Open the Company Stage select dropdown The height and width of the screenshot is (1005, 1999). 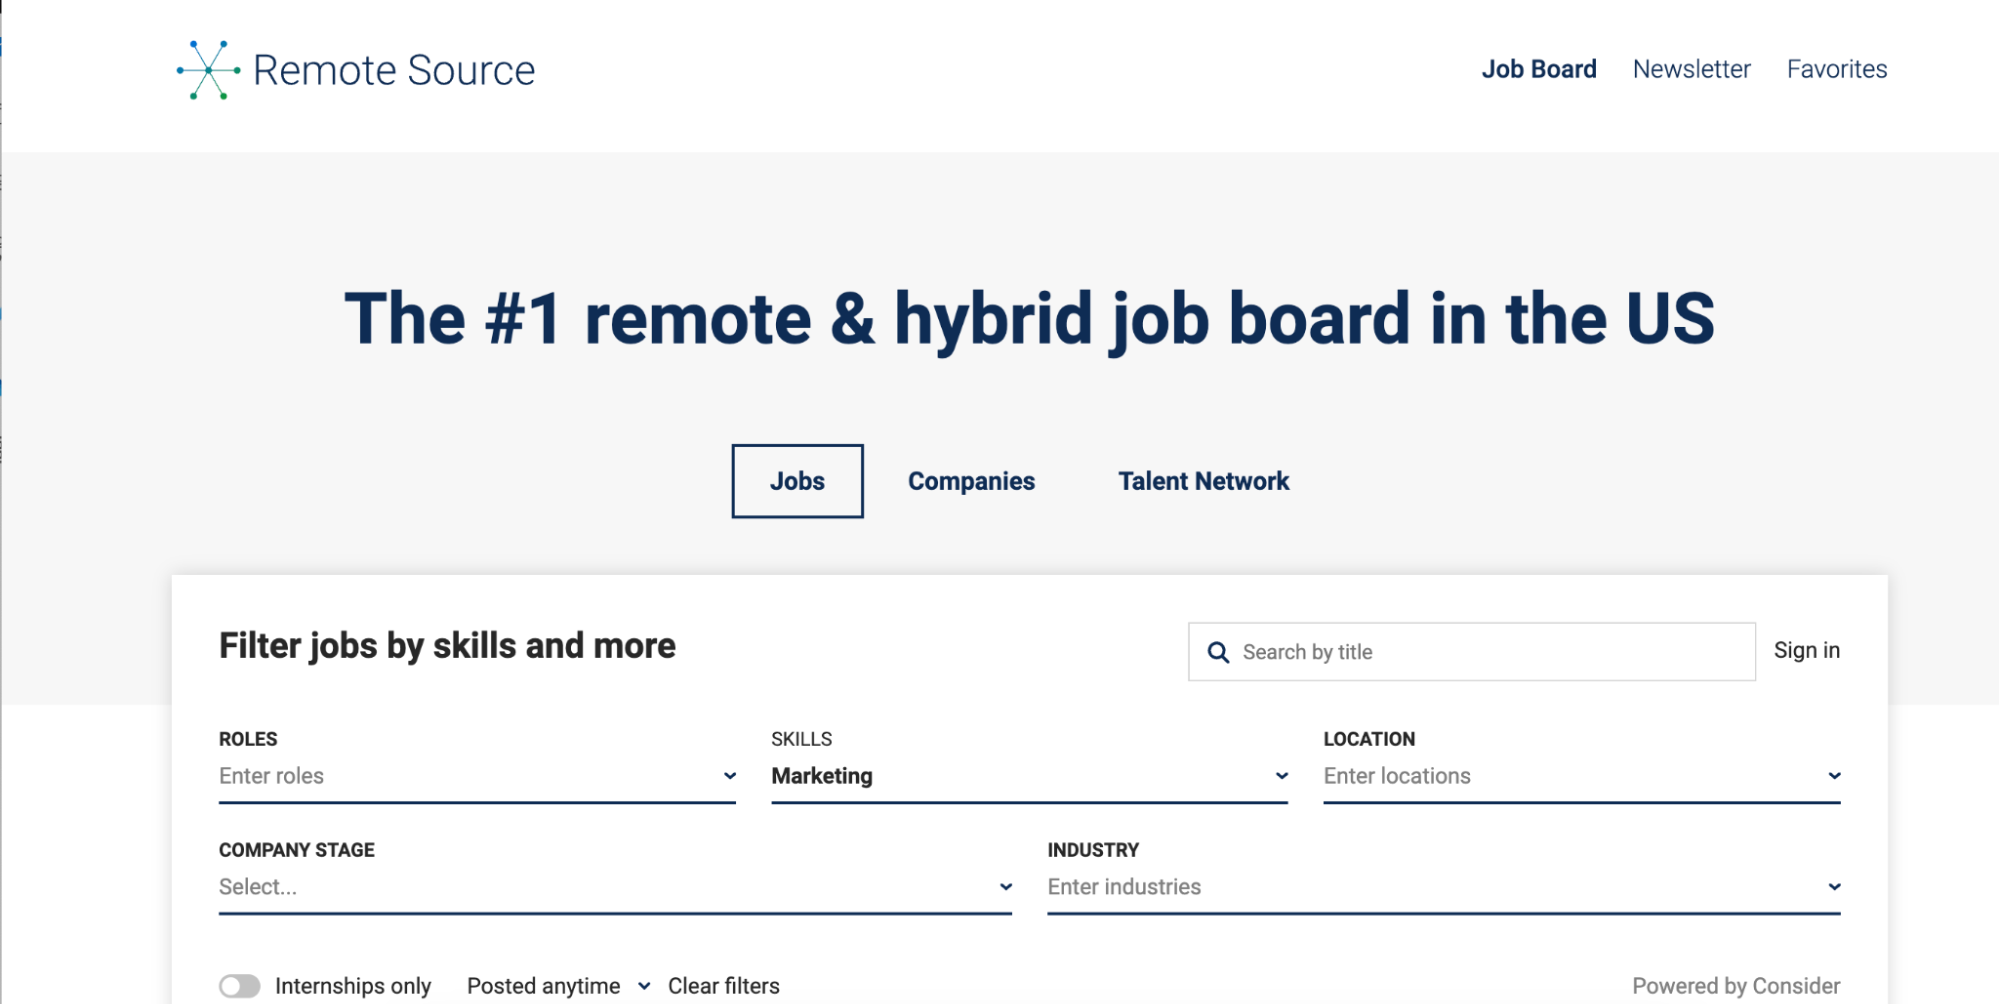[615, 887]
